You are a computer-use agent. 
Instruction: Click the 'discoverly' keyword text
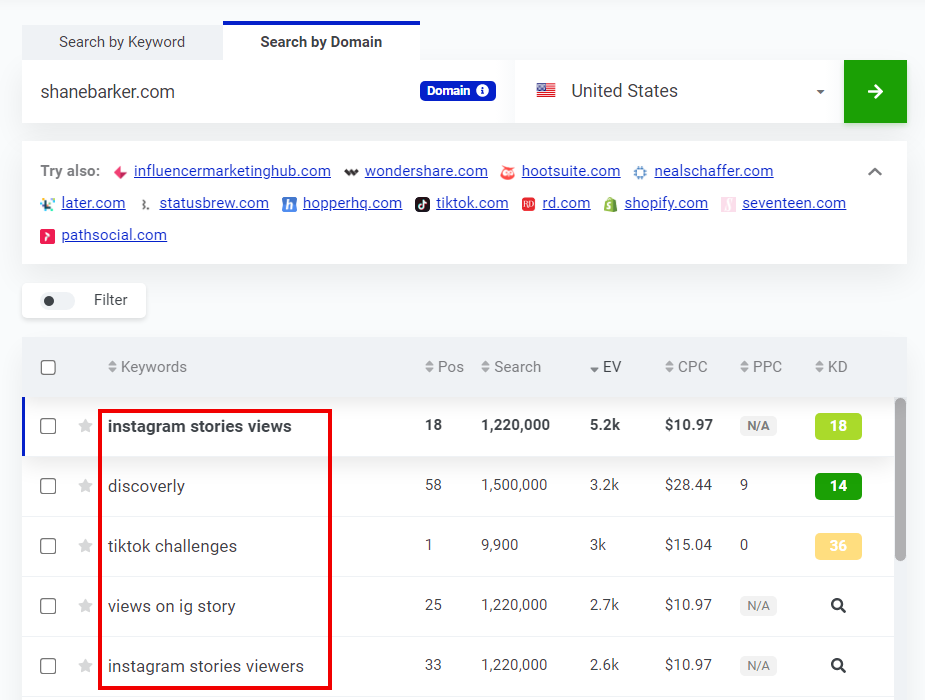146,486
